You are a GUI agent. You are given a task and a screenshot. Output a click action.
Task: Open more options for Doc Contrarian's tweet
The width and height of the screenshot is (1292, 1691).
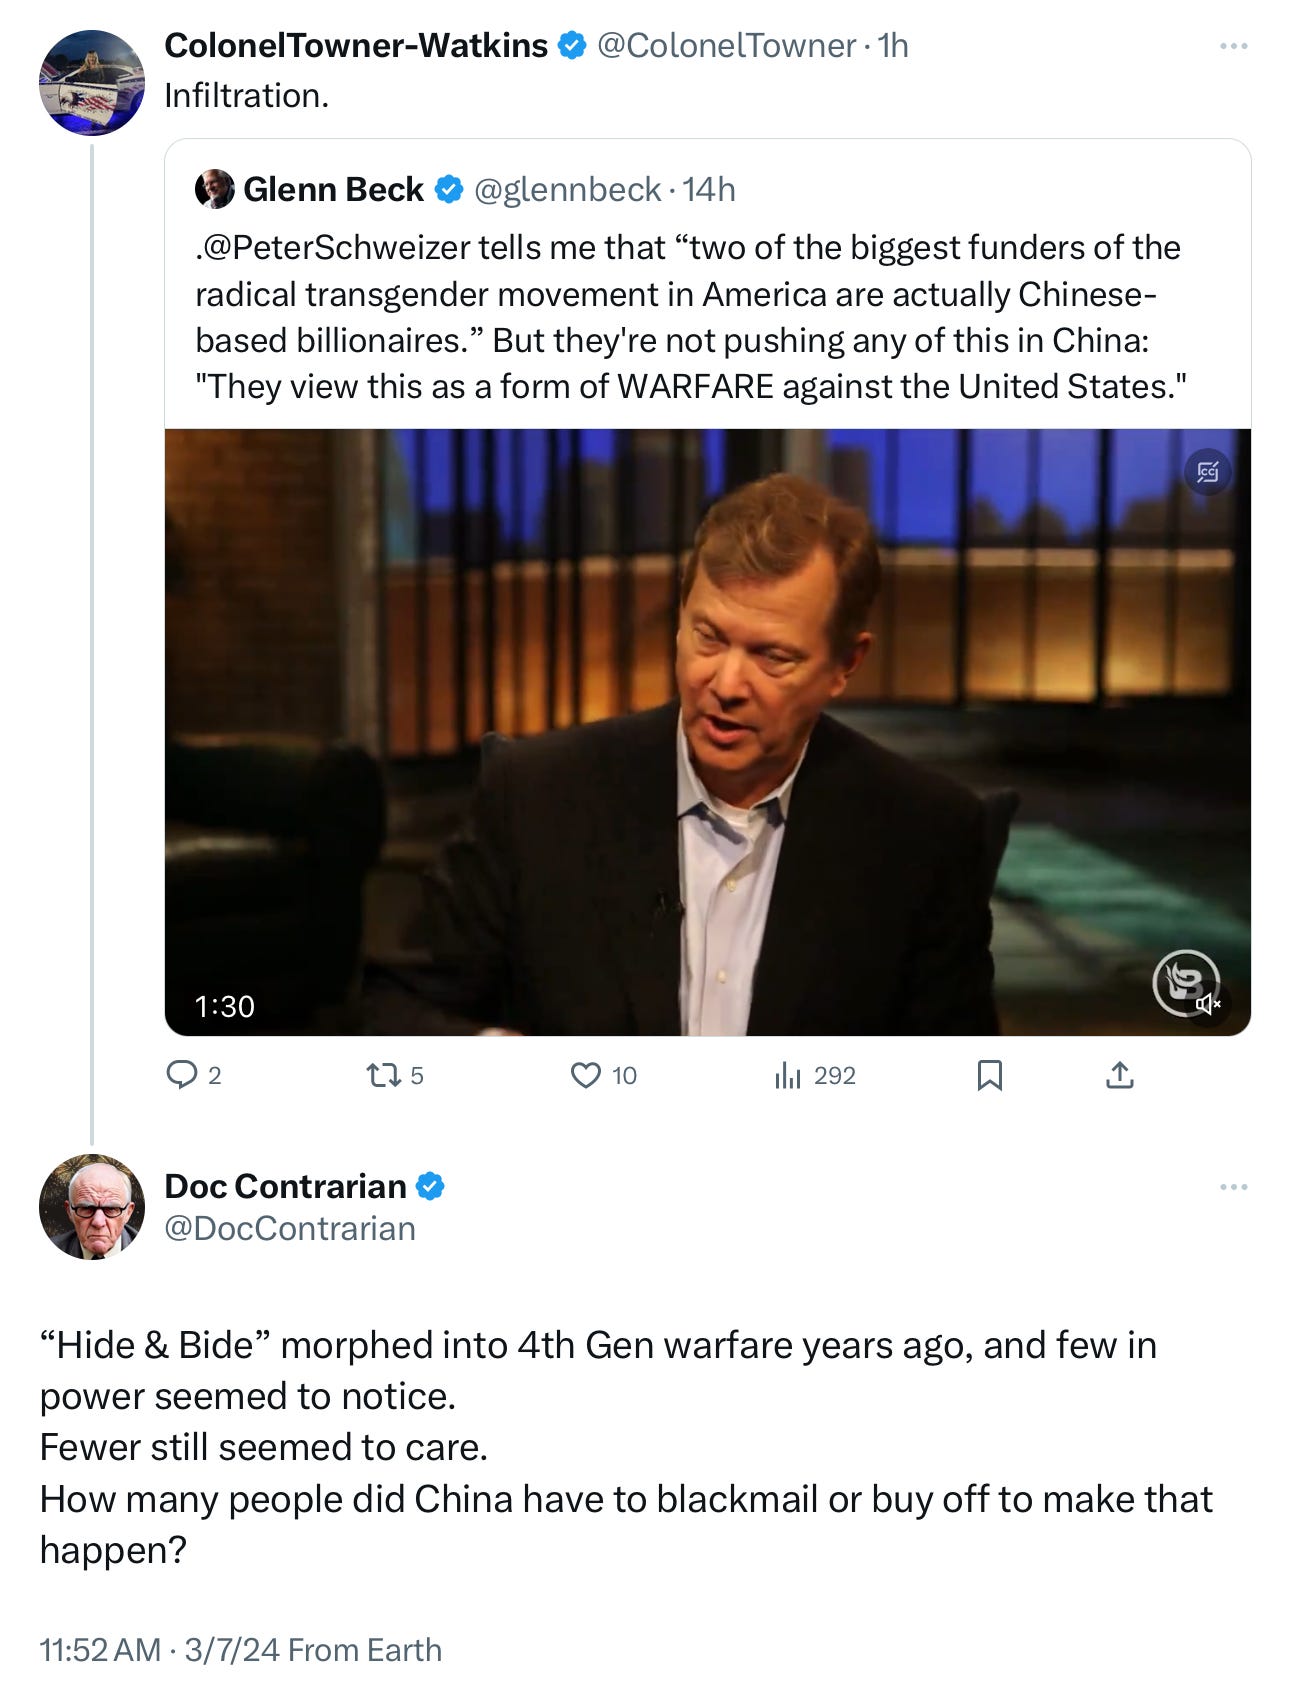(1233, 1187)
